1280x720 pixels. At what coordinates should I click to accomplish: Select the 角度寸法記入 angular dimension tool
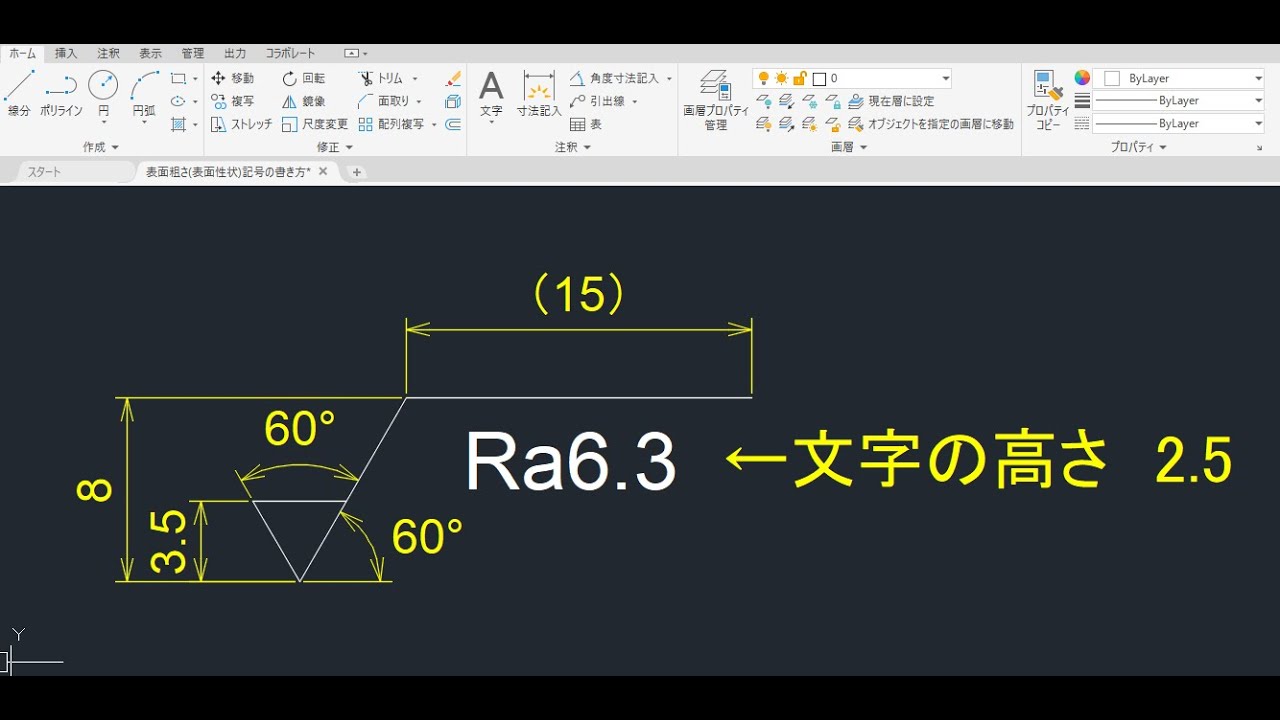(615, 78)
